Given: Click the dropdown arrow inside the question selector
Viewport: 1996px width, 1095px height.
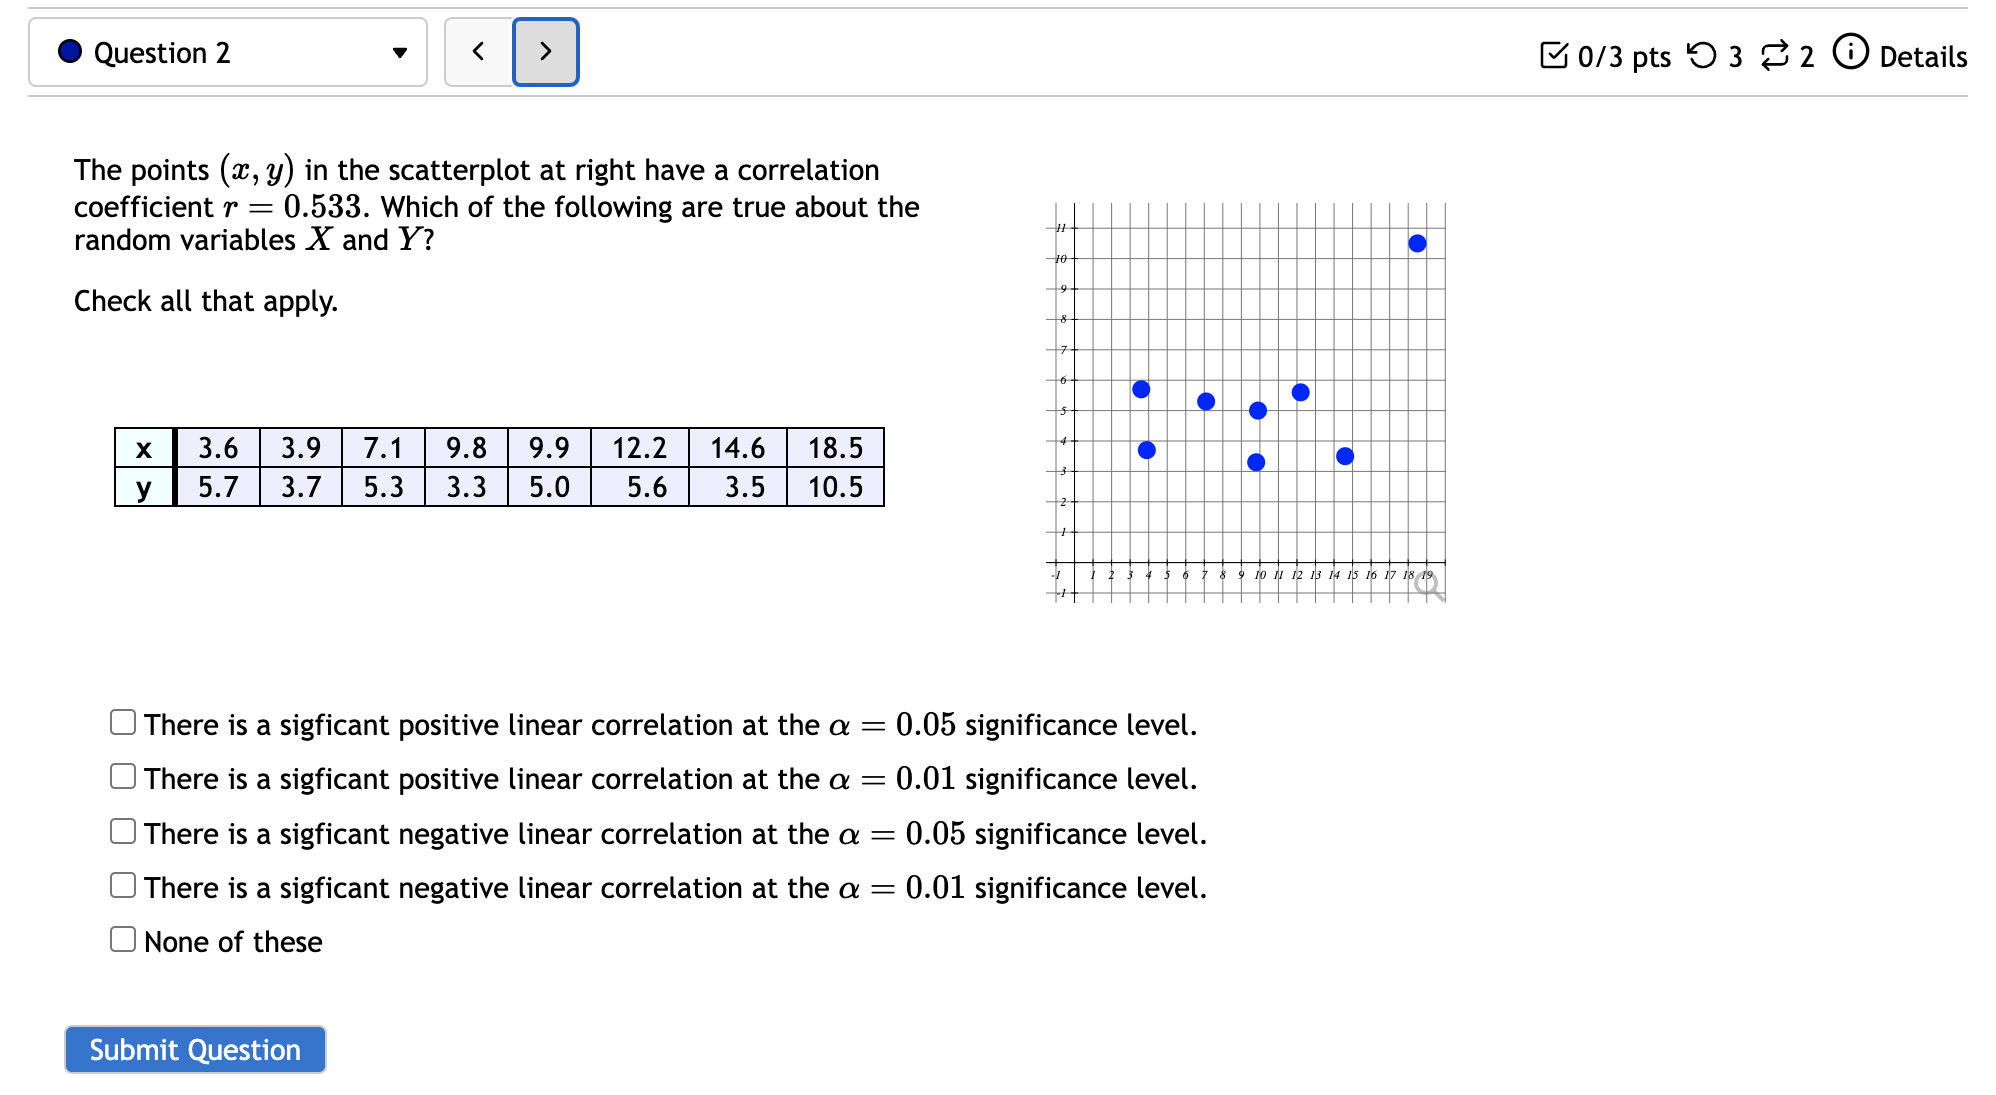Looking at the screenshot, I should tap(398, 53).
